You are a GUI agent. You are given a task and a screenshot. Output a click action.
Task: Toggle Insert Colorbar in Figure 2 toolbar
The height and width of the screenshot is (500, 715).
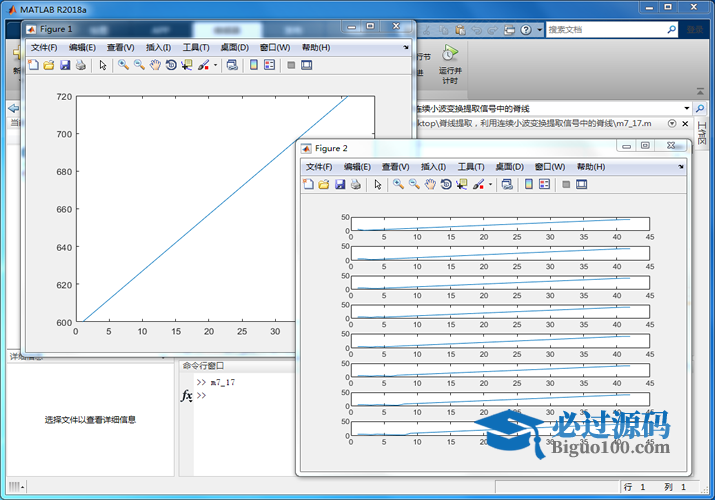click(x=528, y=184)
